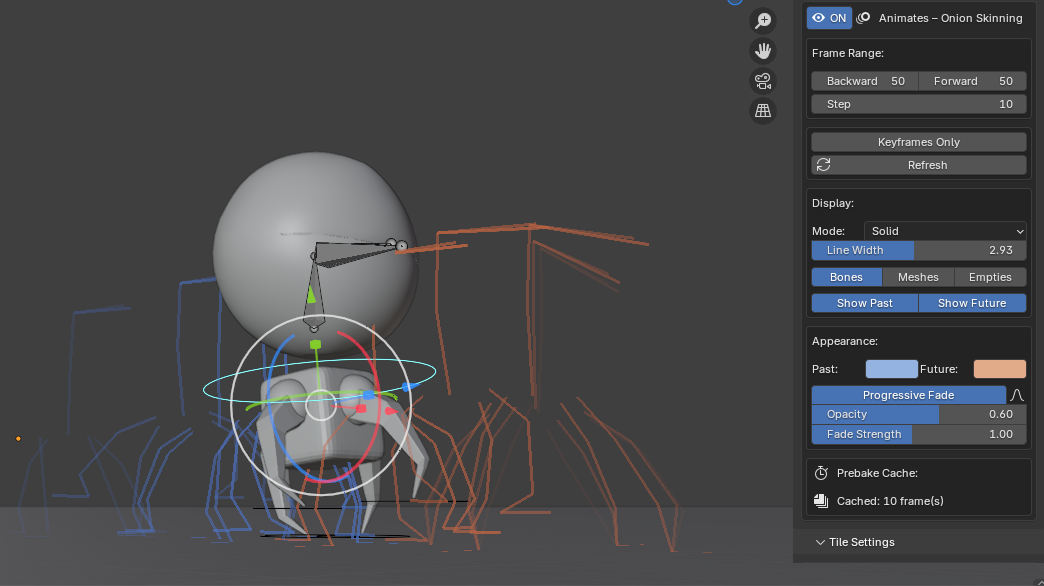Click the zoom view magnifier icon
Image resolution: width=1044 pixels, height=586 pixels.
click(x=763, y=21)
